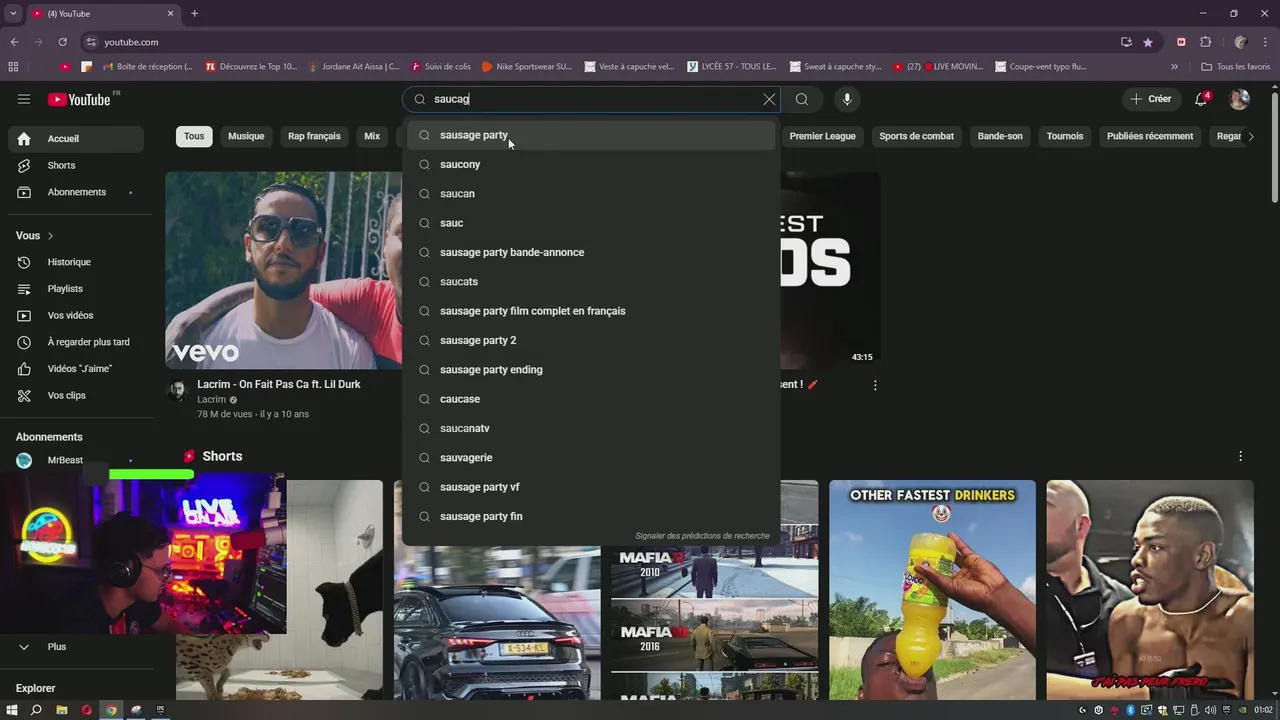This screenshot has width=1280, height=720.
Task: Click into the YouTube search field
Action: pos(590,99)
